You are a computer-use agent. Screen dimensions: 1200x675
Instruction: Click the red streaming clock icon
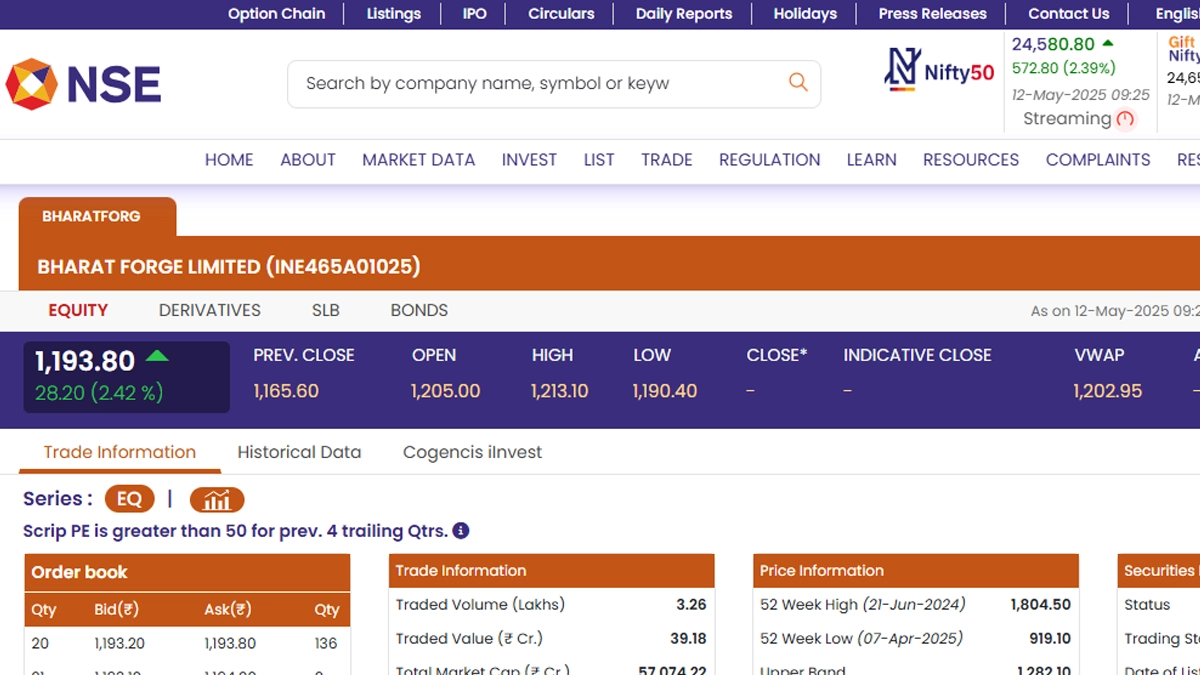click(1126, 119)
